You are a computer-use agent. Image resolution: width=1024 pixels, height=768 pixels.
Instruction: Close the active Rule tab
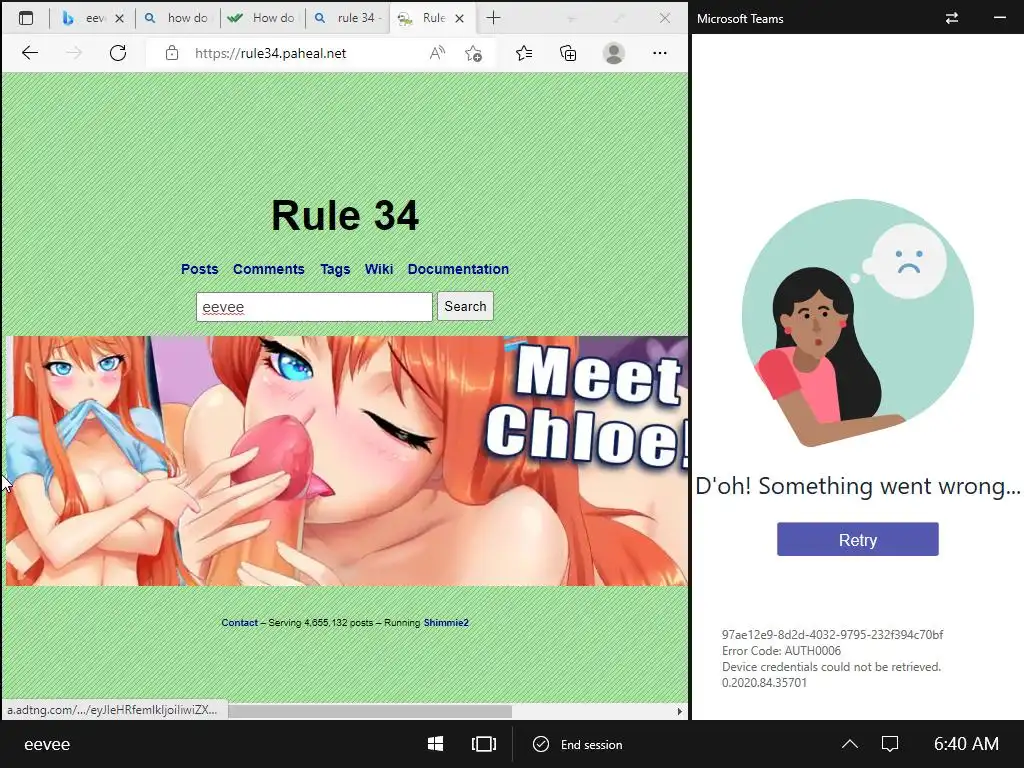click(x=460, y=18)
